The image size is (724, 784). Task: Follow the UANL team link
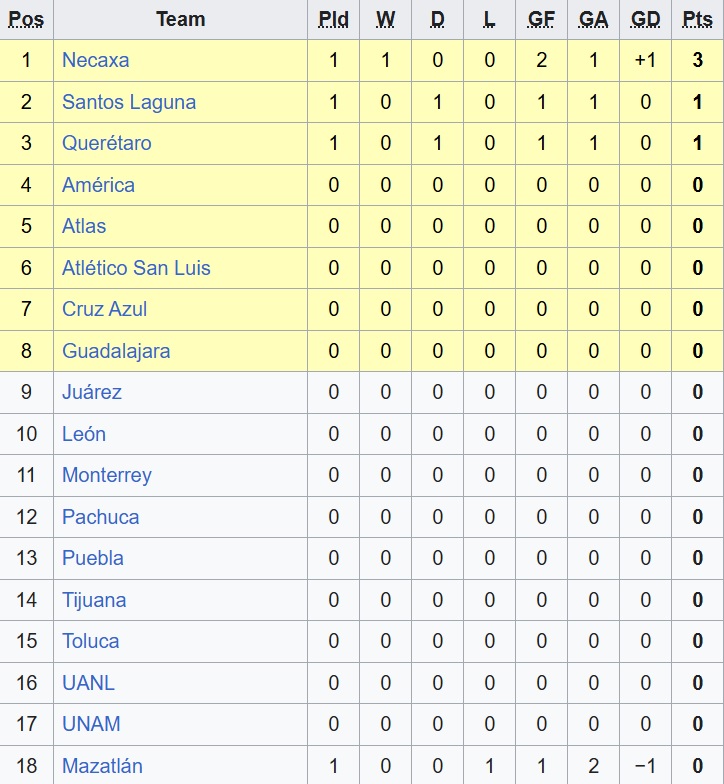click(88, 683)
